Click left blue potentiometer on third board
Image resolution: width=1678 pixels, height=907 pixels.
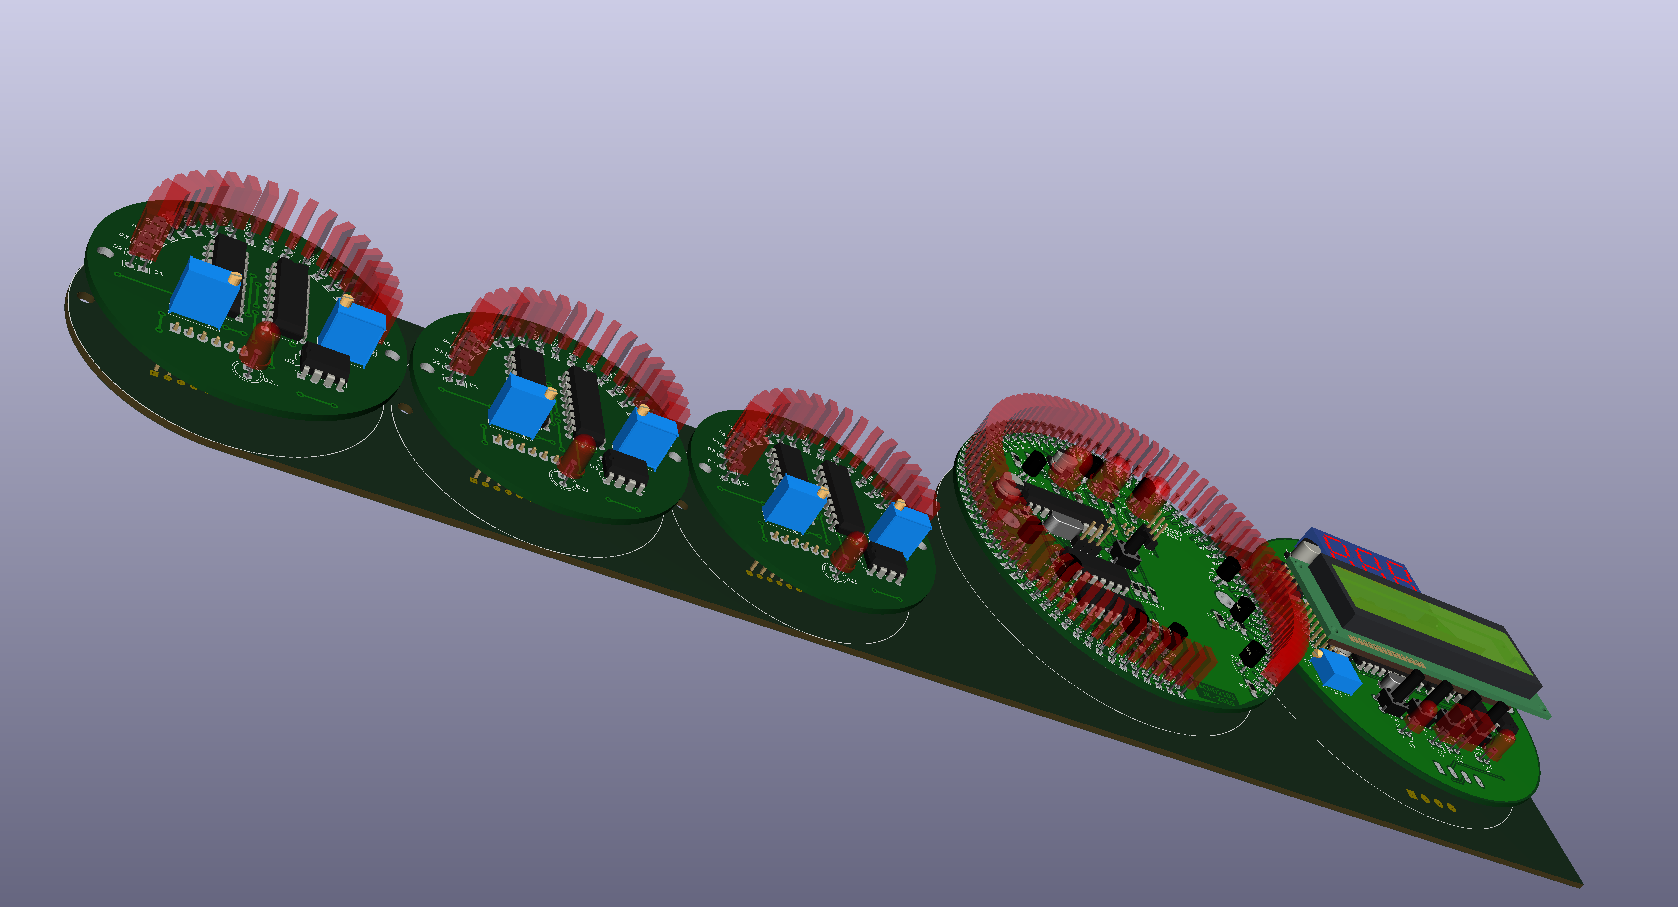click(794, 503)
